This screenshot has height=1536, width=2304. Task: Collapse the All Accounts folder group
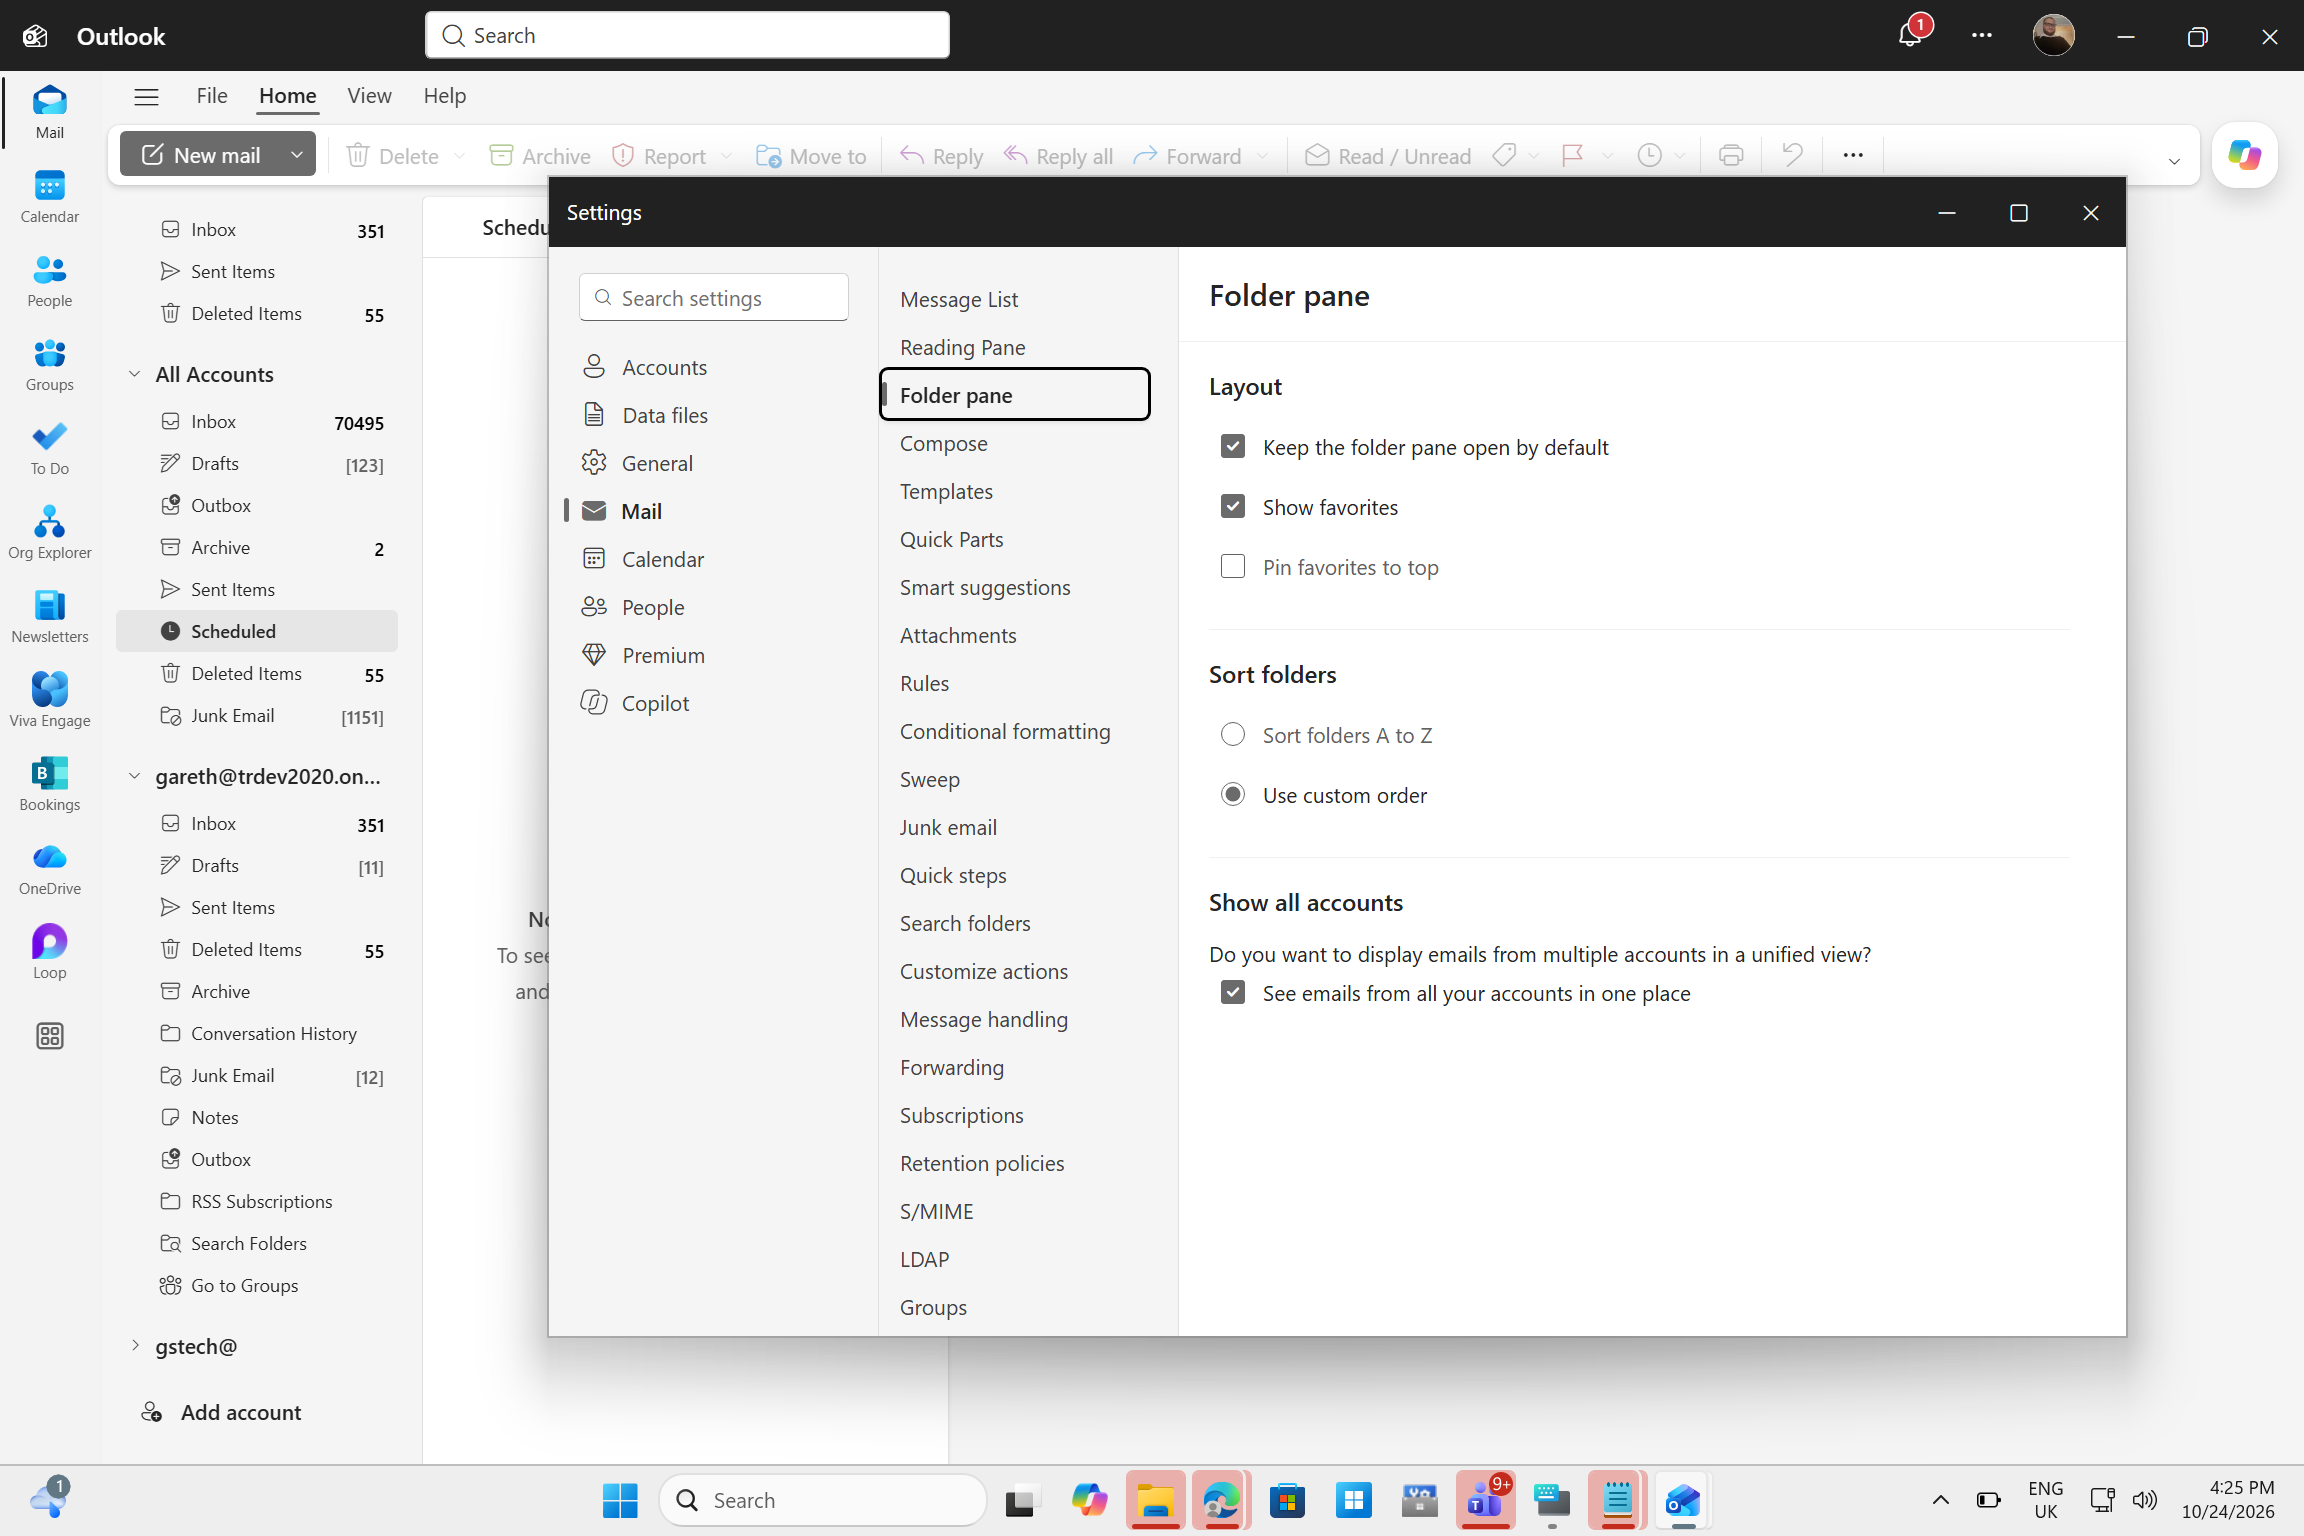pos(135,374)
